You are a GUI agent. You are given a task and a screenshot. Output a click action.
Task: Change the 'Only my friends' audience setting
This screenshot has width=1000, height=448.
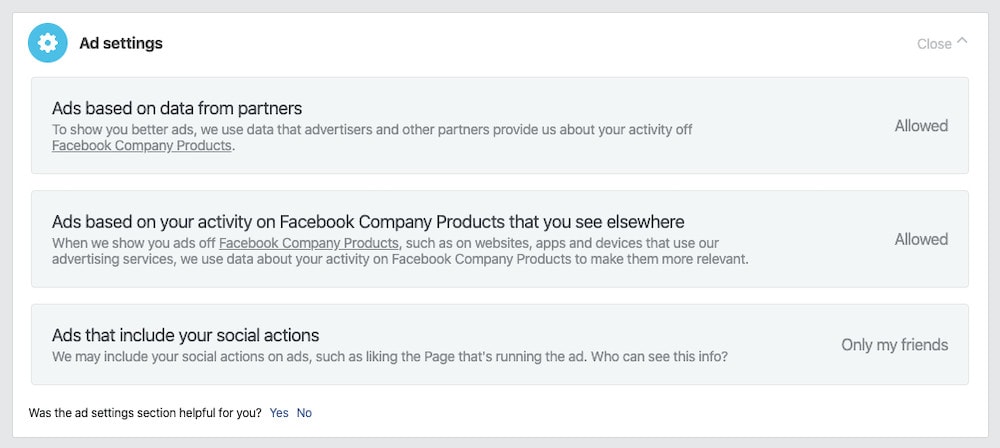[894, 345]
